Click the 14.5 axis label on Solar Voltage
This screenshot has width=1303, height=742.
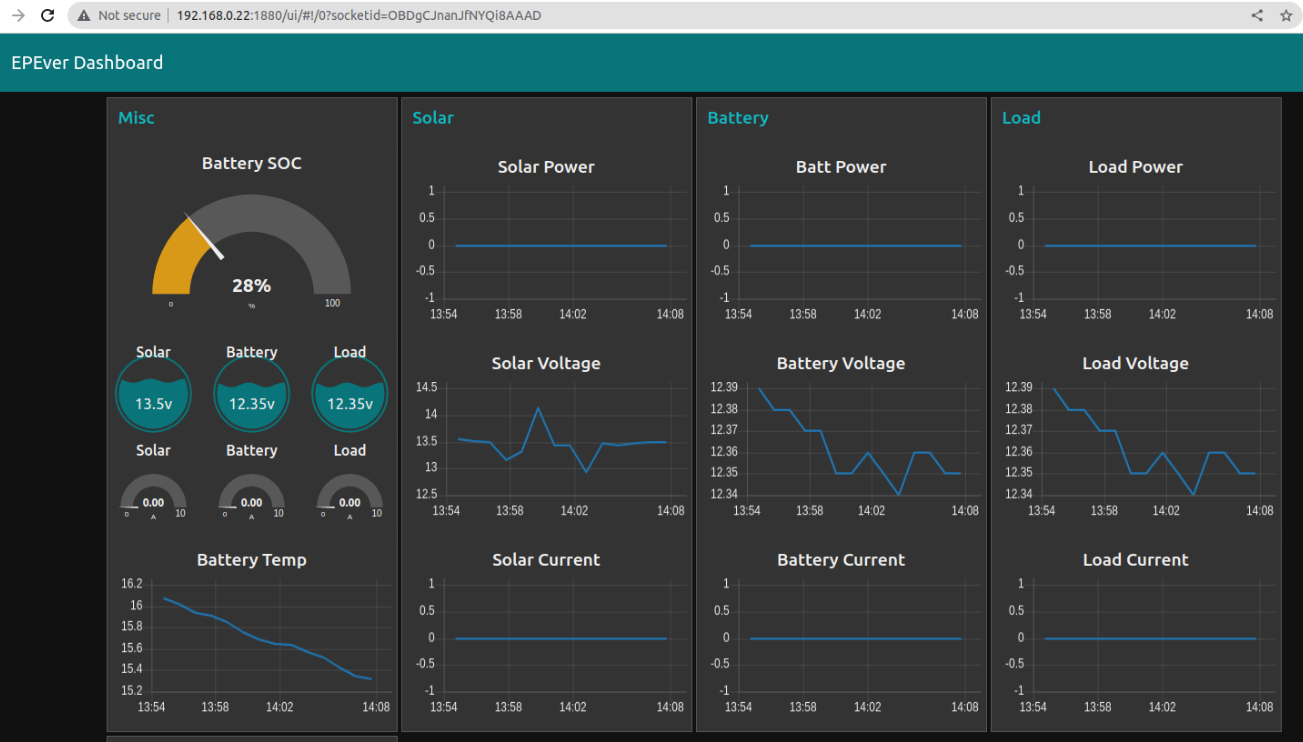tap(426, 387)
